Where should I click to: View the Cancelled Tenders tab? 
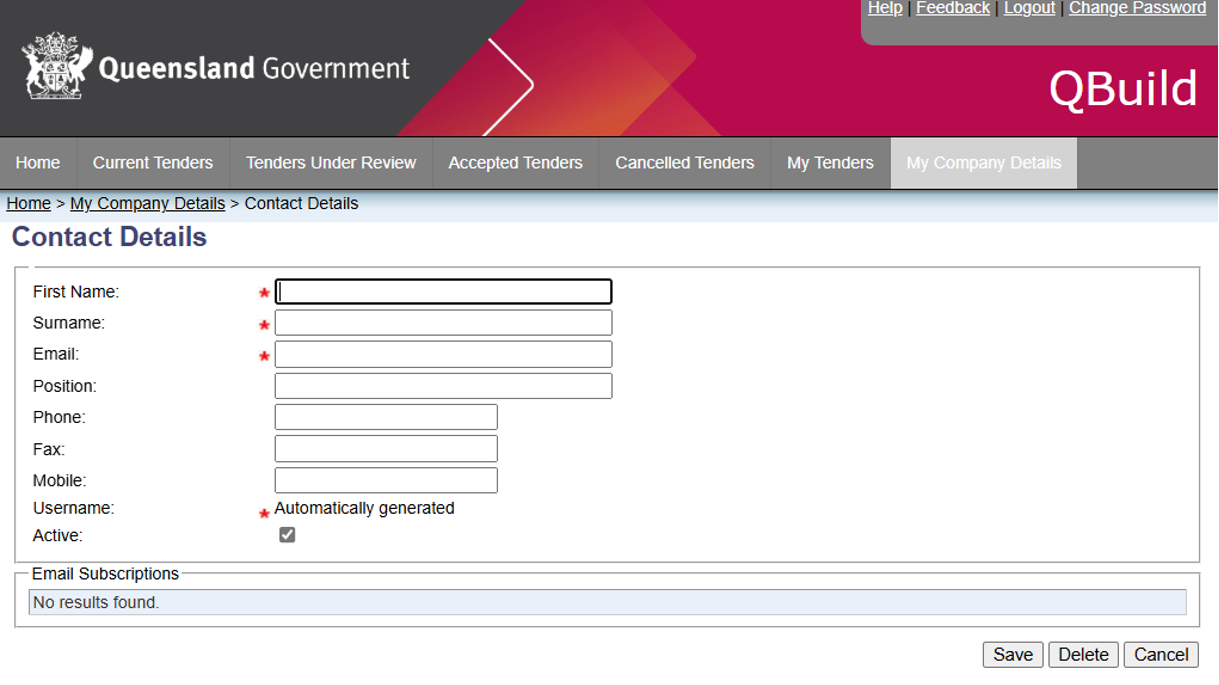click(x=685, y=163)
